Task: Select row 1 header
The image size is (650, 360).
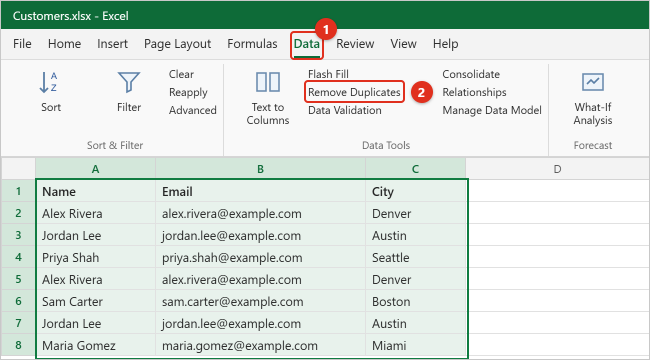Action: pos(18,191)
